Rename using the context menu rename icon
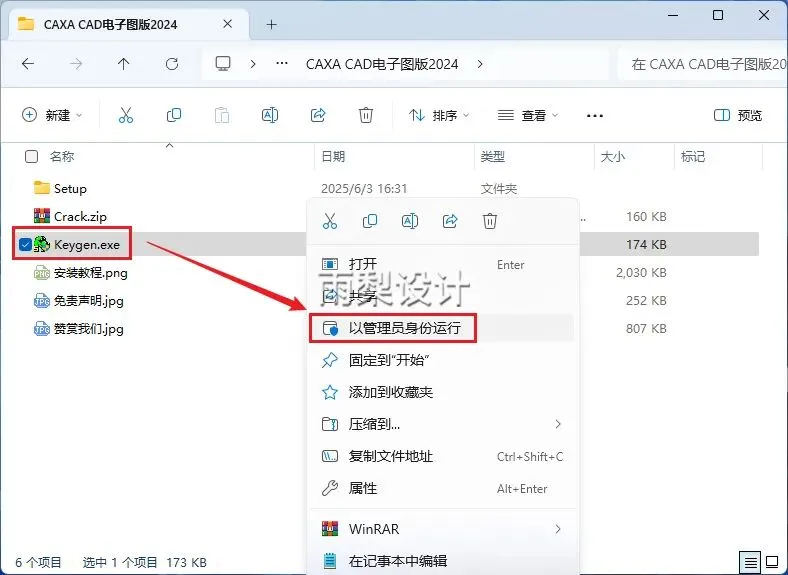 coord(410,221)
